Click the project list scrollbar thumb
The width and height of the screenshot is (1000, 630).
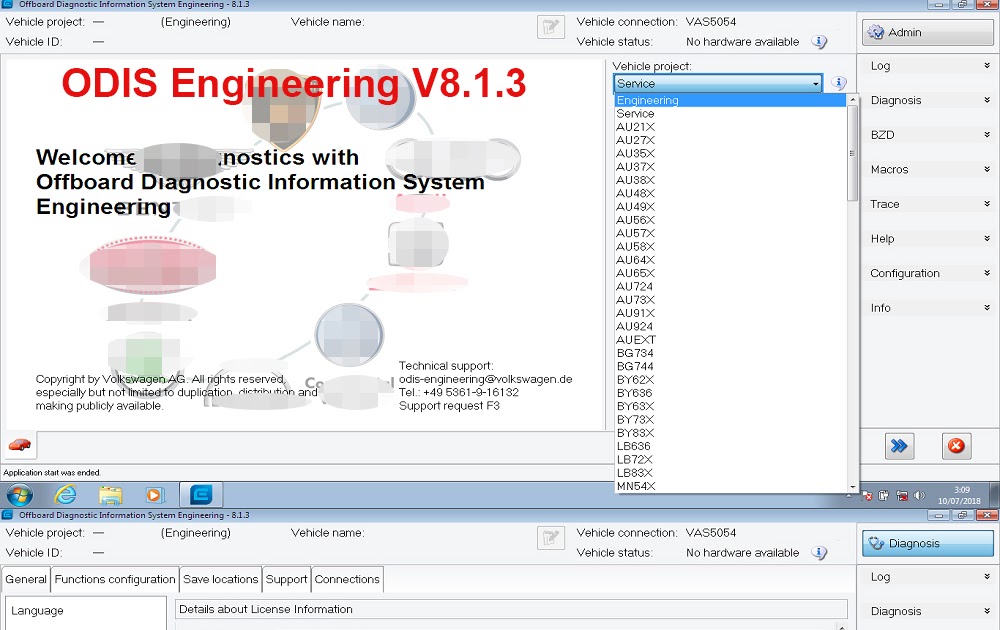coord(852,153)
